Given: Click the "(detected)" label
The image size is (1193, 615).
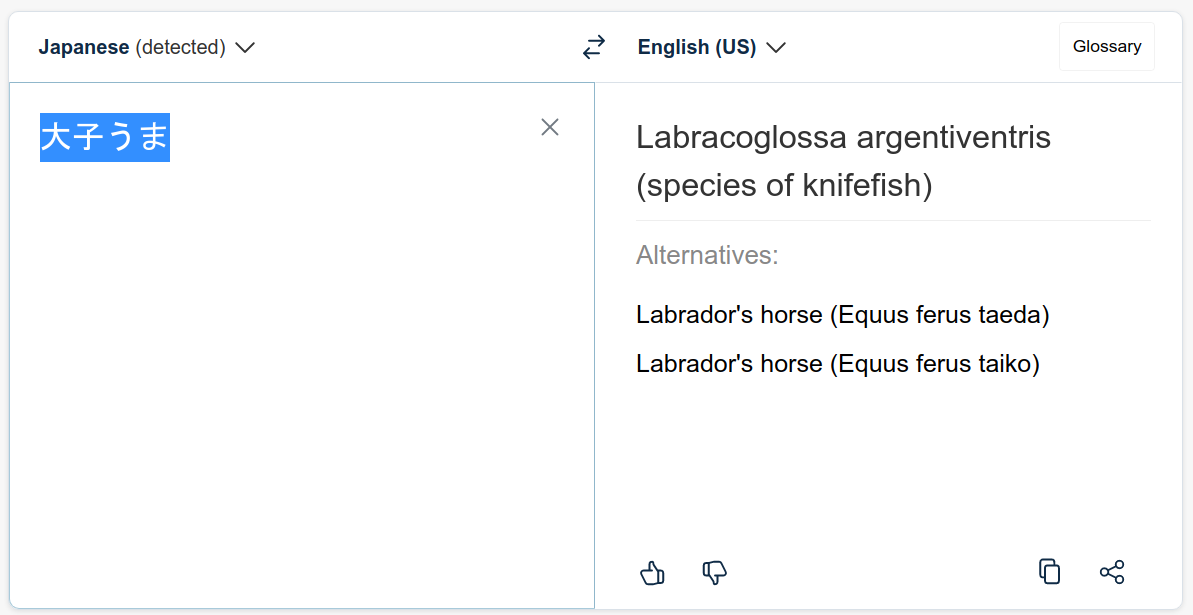Looking at the screenshot, I should 180,47.
